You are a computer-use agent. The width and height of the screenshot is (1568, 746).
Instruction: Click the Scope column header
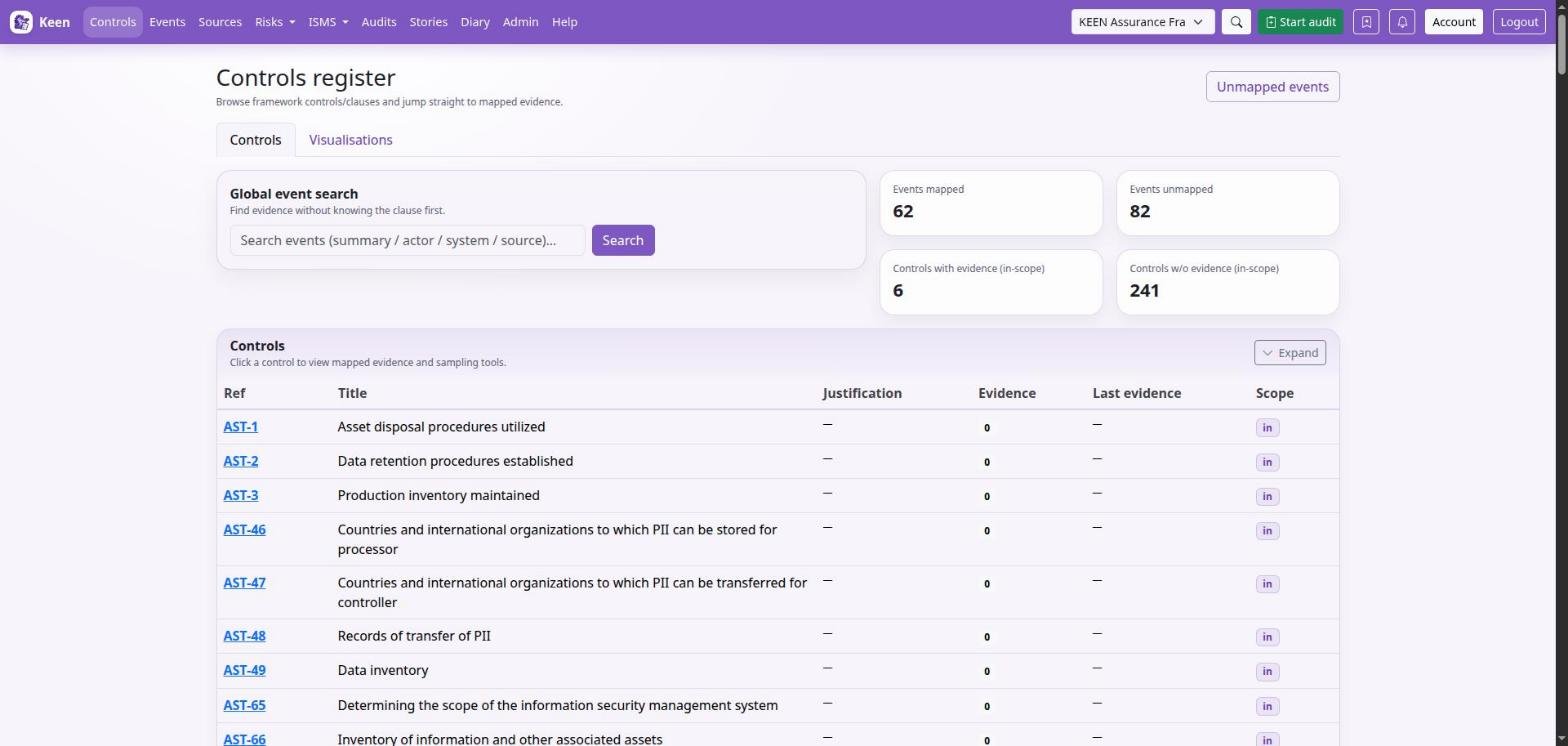[1274, 393]
